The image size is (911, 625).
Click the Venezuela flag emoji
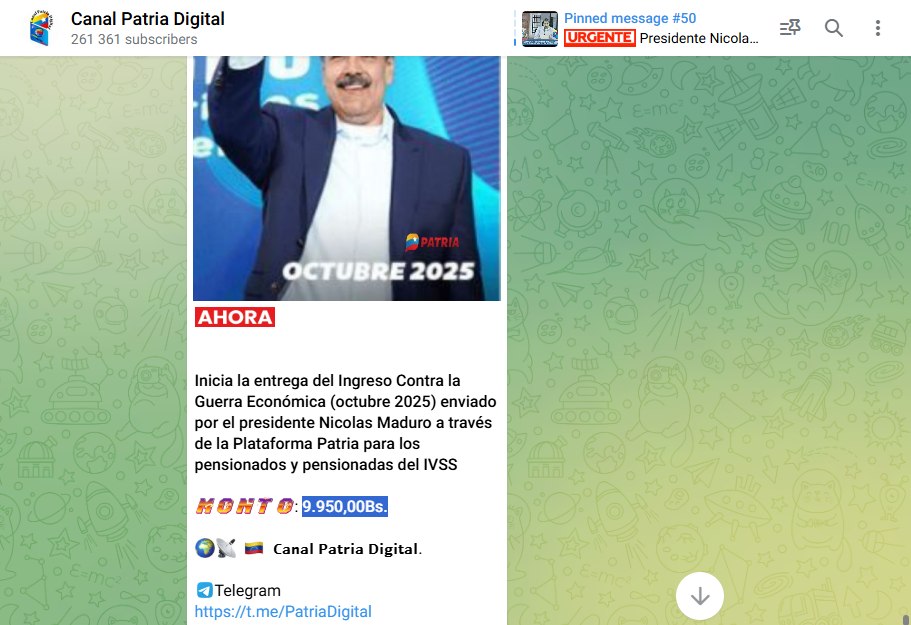point(253,548)
